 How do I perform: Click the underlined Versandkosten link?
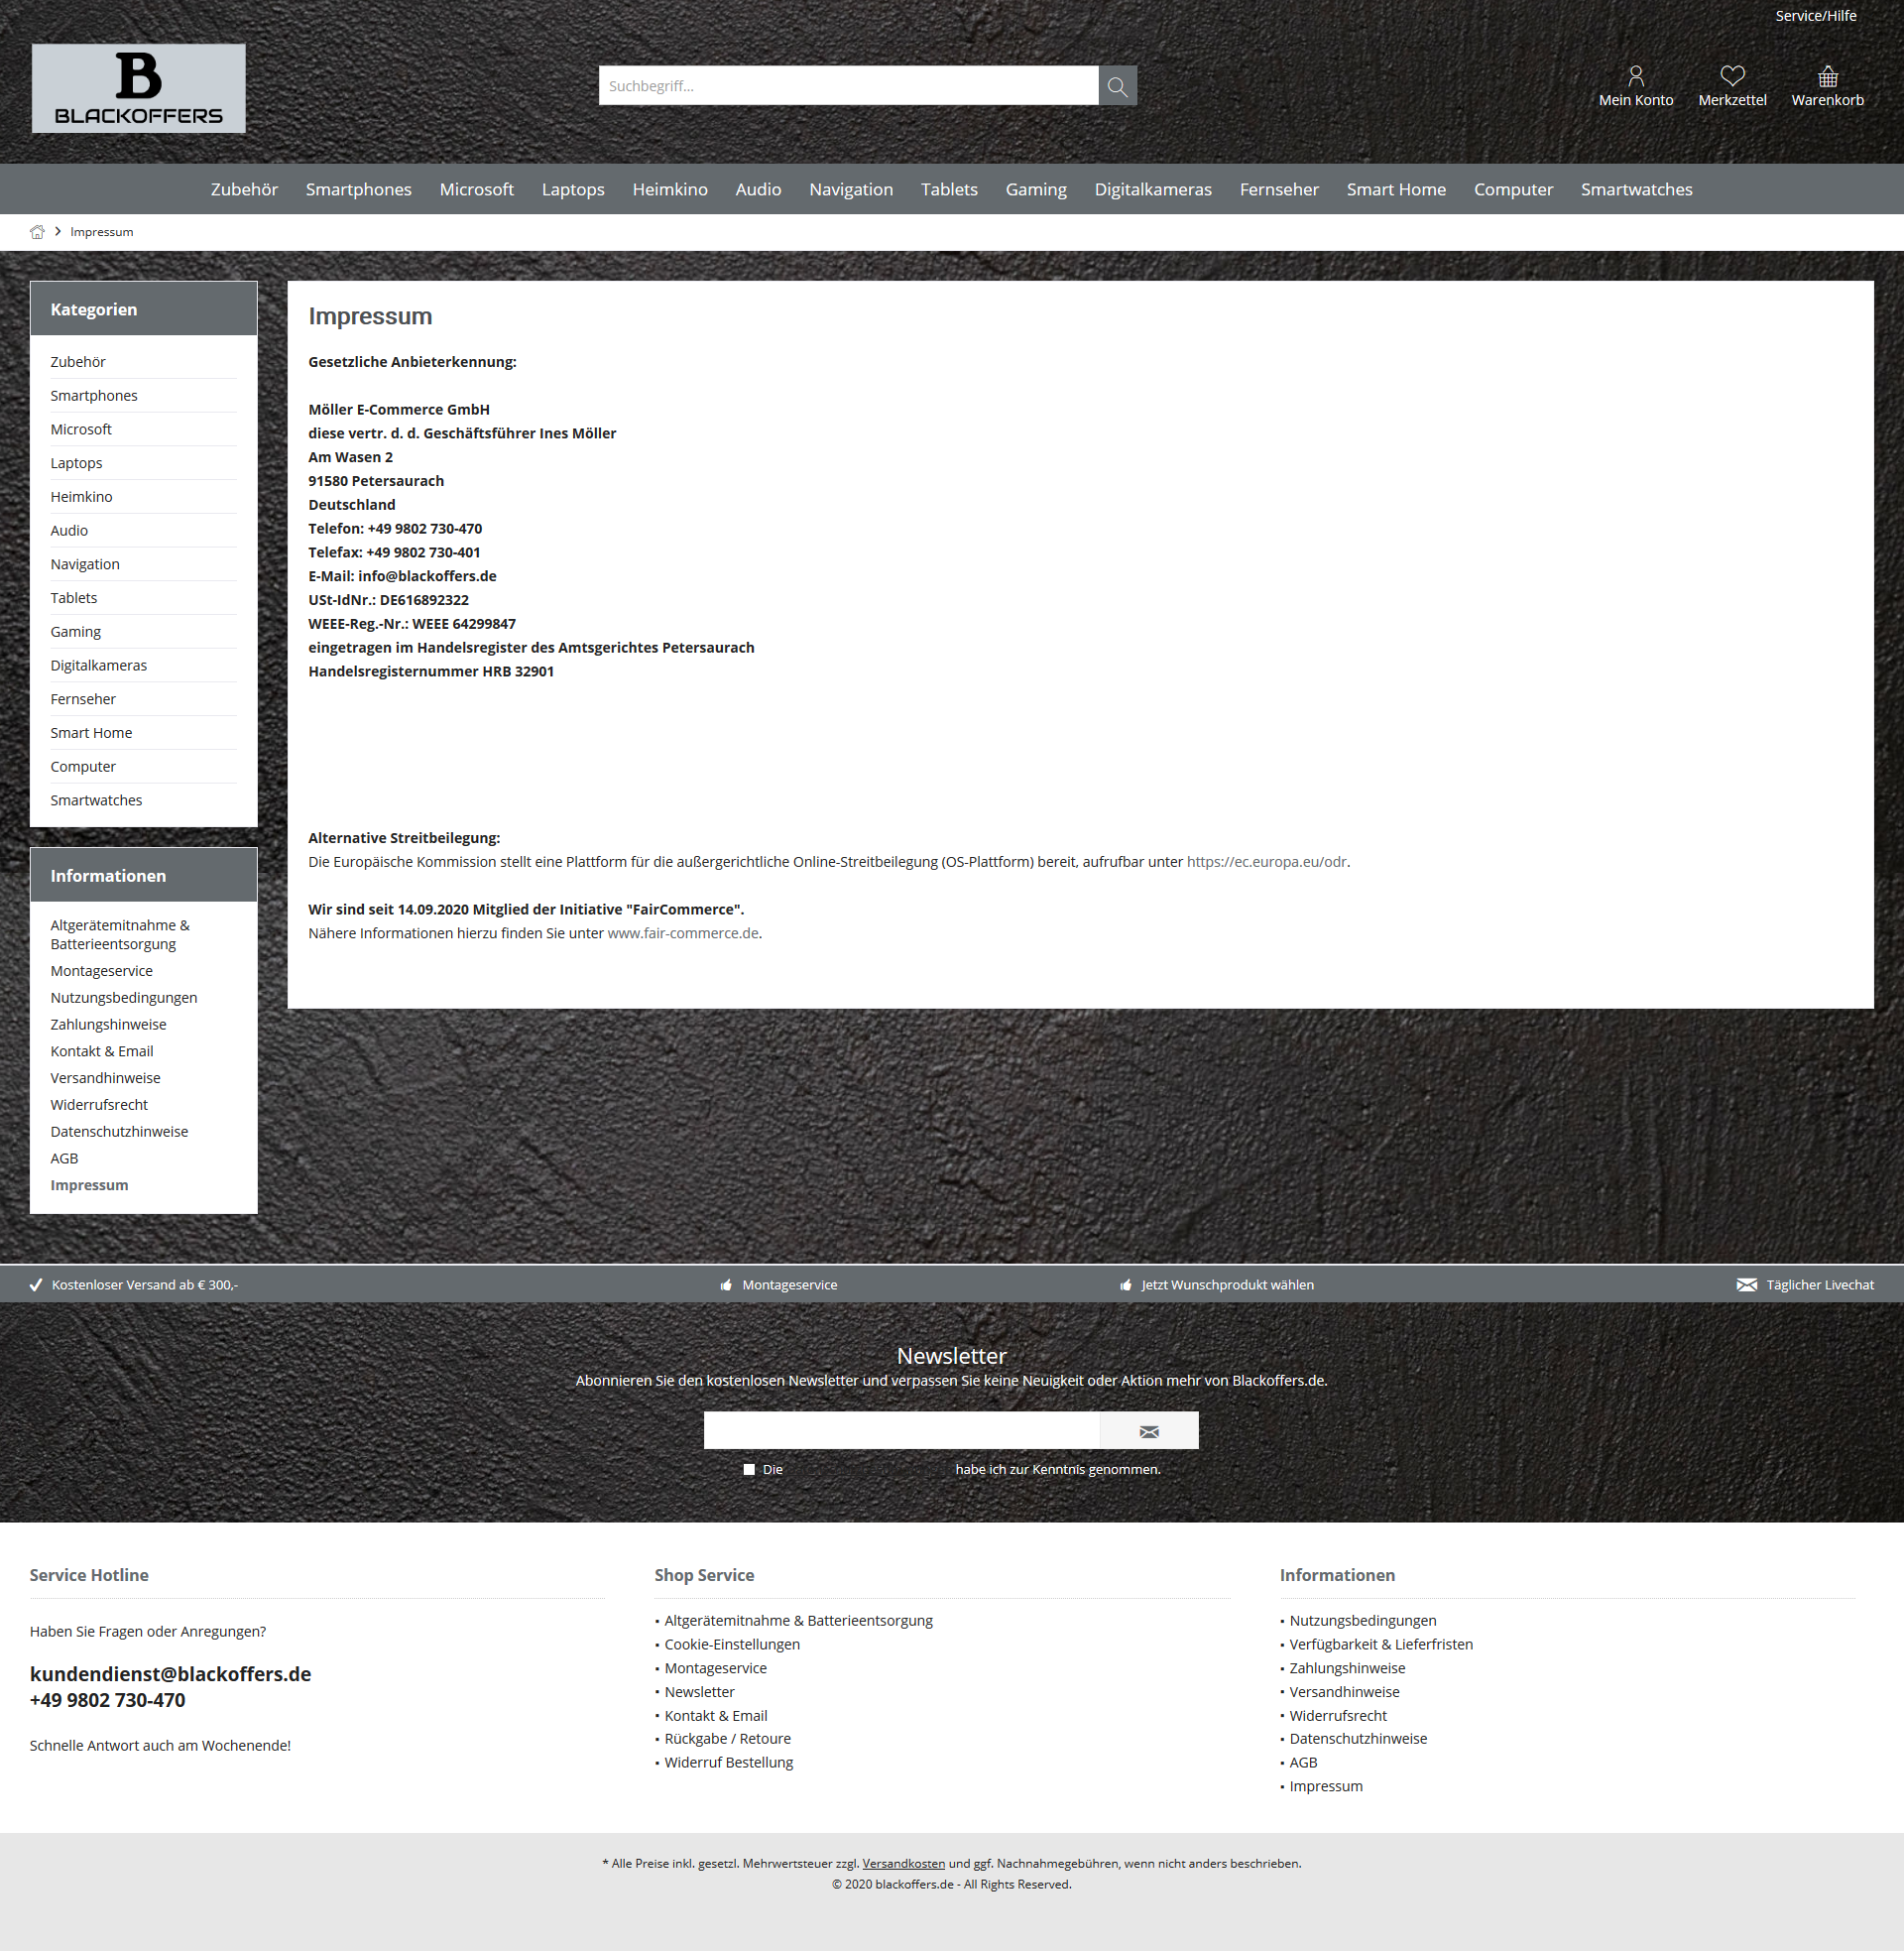tap(903, 1863)
